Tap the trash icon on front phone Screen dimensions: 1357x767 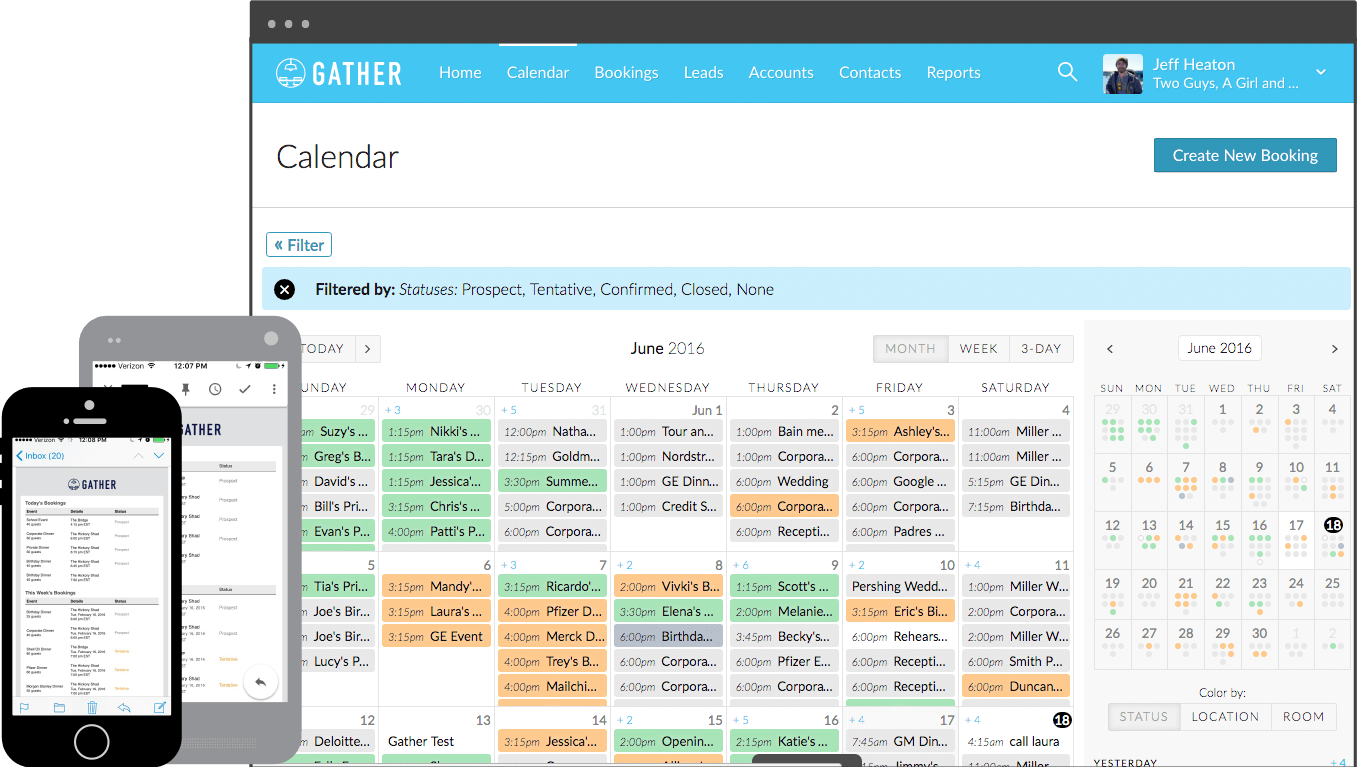coord(92,707)
